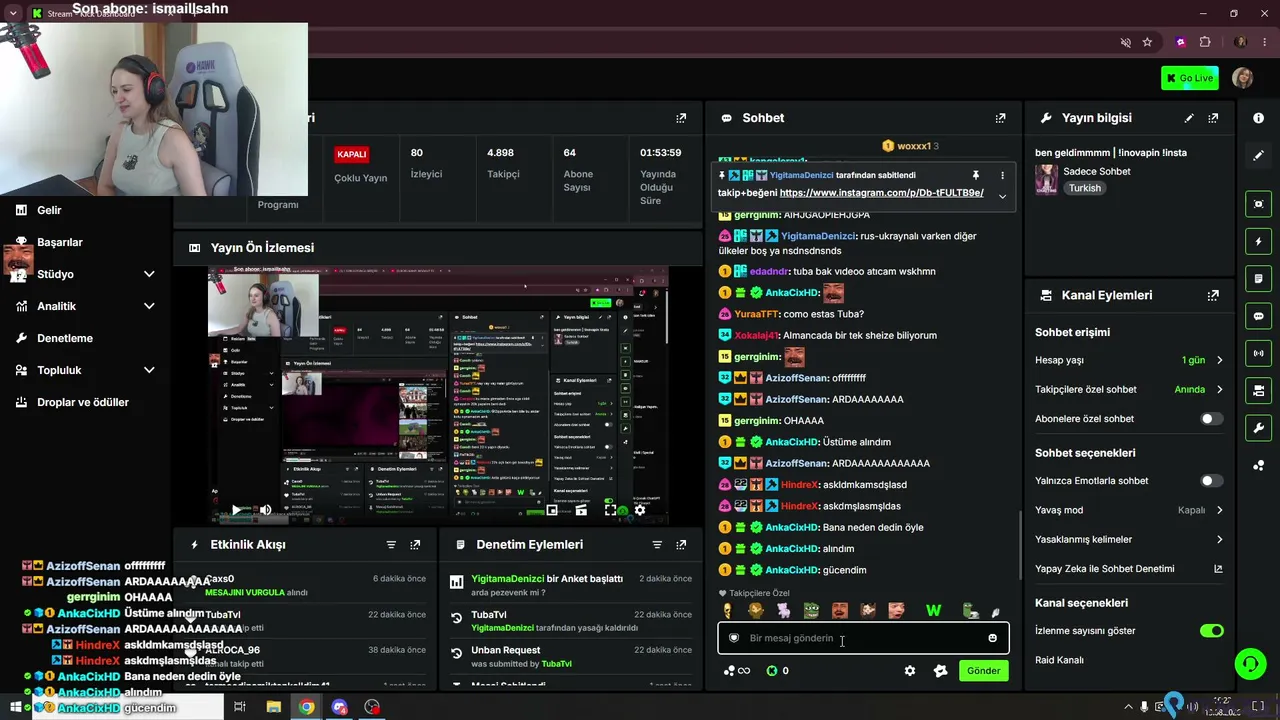This screenshot has width=1280, height=720.
Task: Click Raid Kanalı option
Action: click(1059, 660)
